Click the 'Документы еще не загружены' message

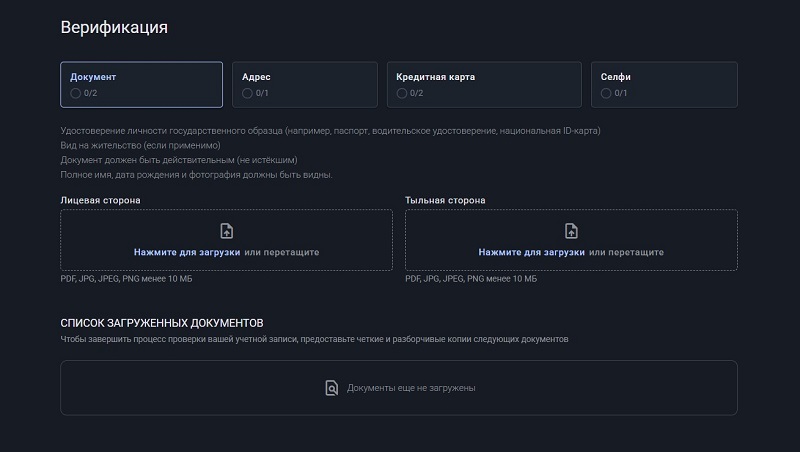pos(411,388)
